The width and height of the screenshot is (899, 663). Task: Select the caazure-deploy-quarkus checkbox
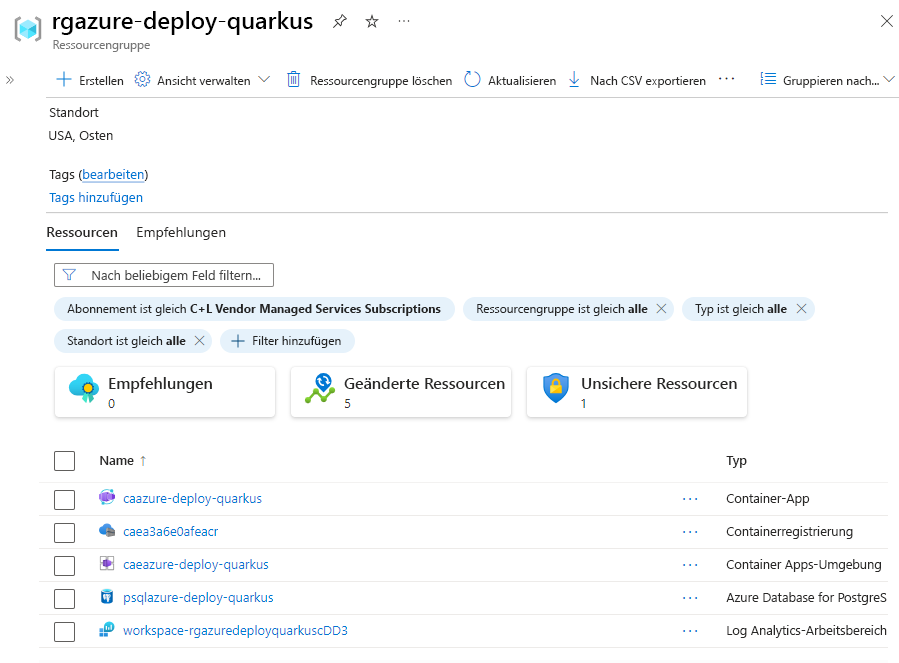coord(65,499)
